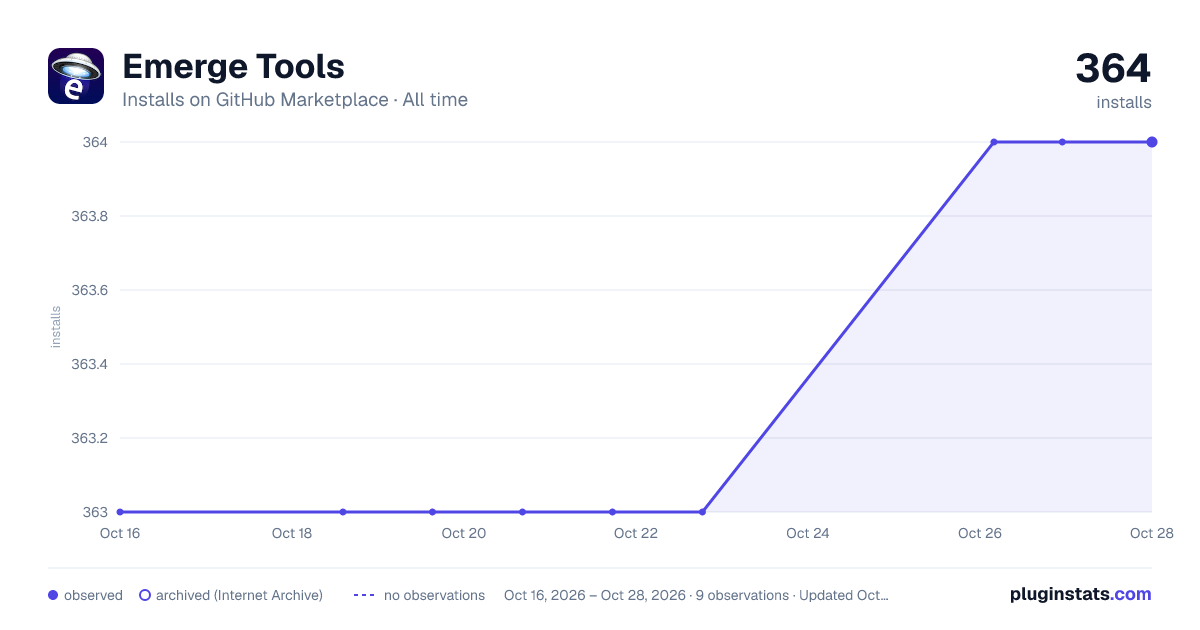The height and width of the screenshot is (630, 1200).
Task: Click the x-axis label Oct 18
Action: [x=292, y=533]
